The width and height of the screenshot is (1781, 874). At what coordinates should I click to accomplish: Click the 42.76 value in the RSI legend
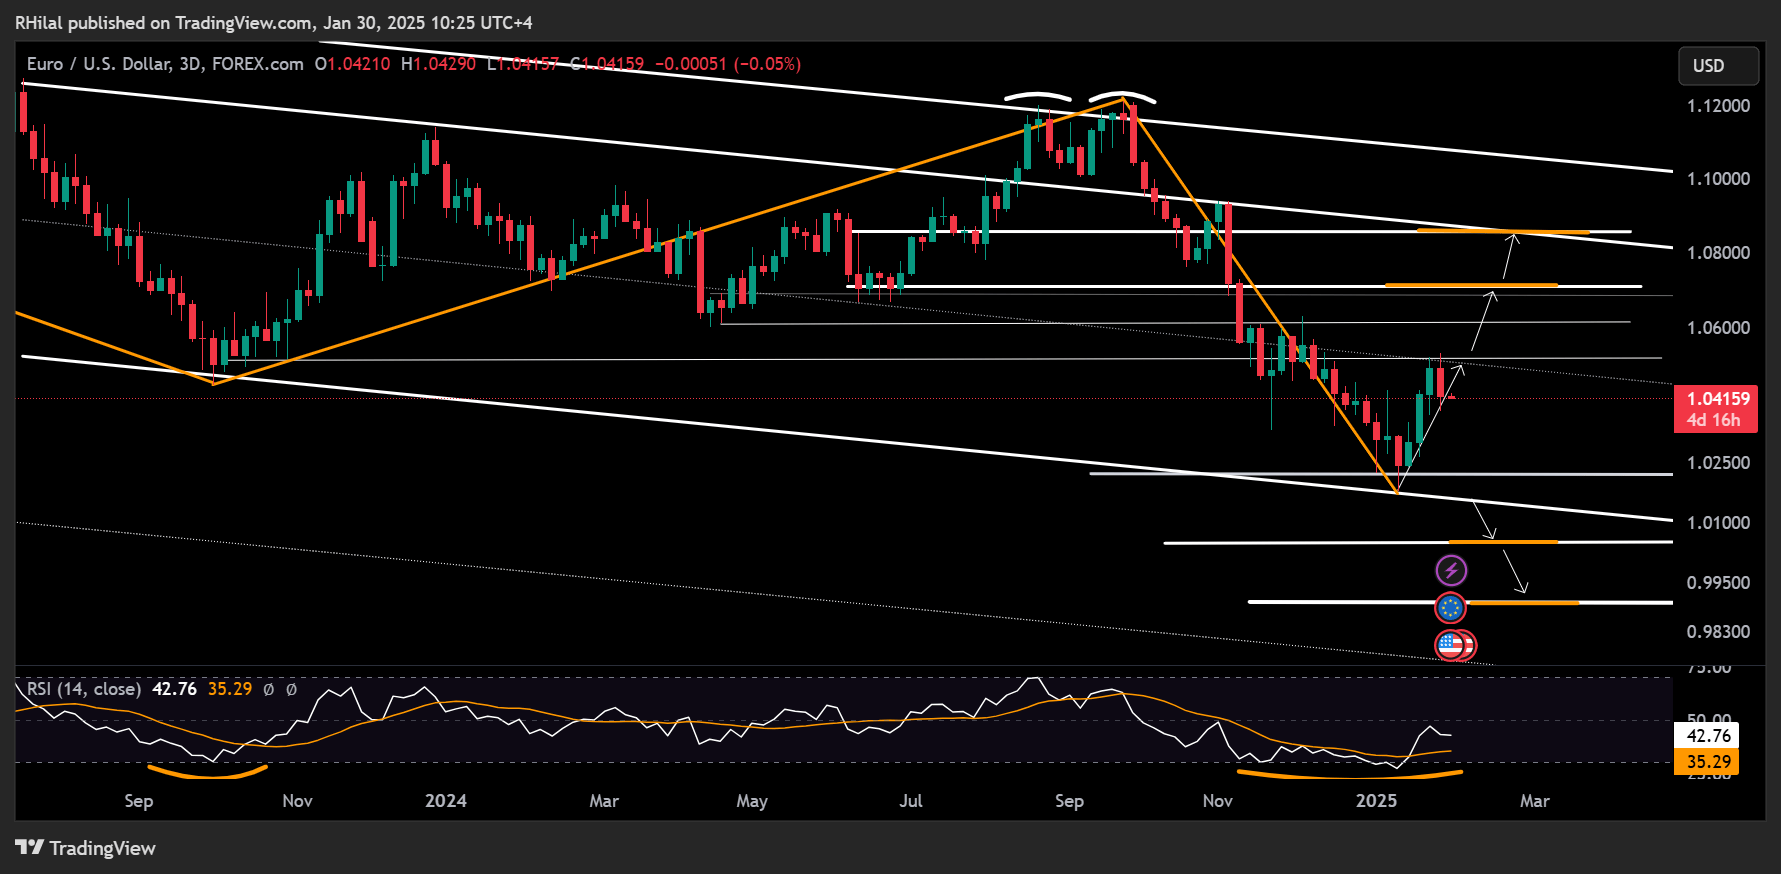pyautogui.click(x=174, y=689)
